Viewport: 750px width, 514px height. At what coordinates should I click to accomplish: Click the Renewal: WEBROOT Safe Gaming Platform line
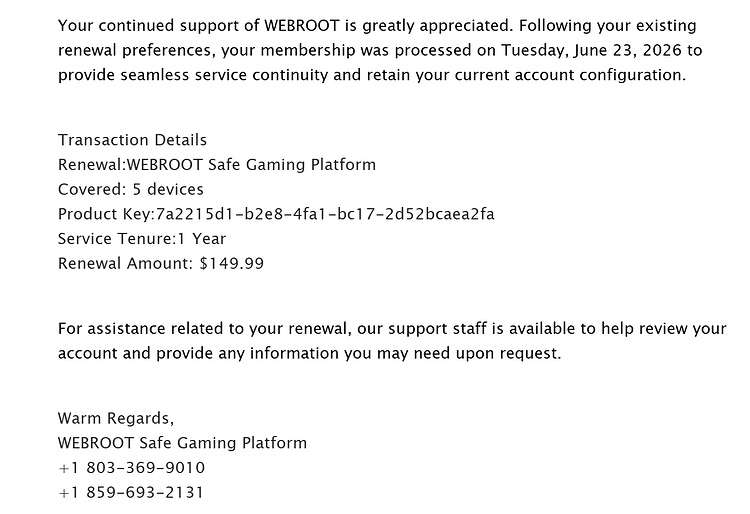tap(217, 165)
